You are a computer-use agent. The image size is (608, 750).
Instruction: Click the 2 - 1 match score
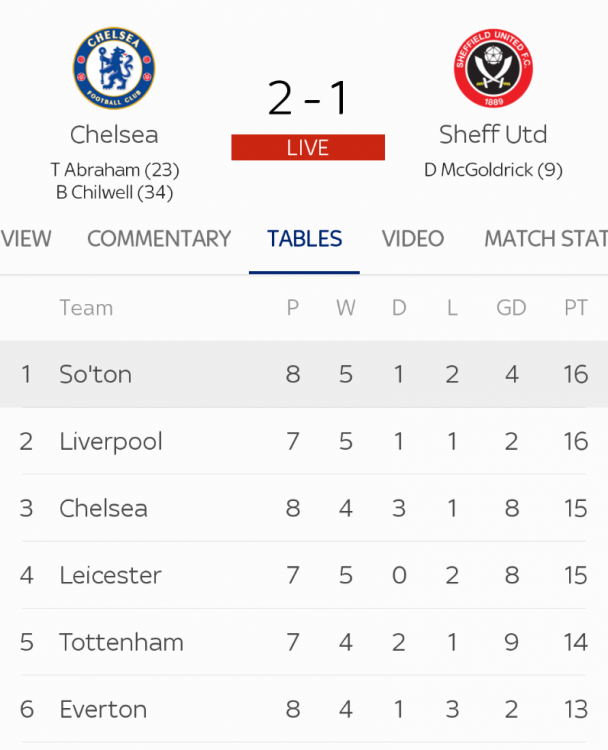[307, 98]
